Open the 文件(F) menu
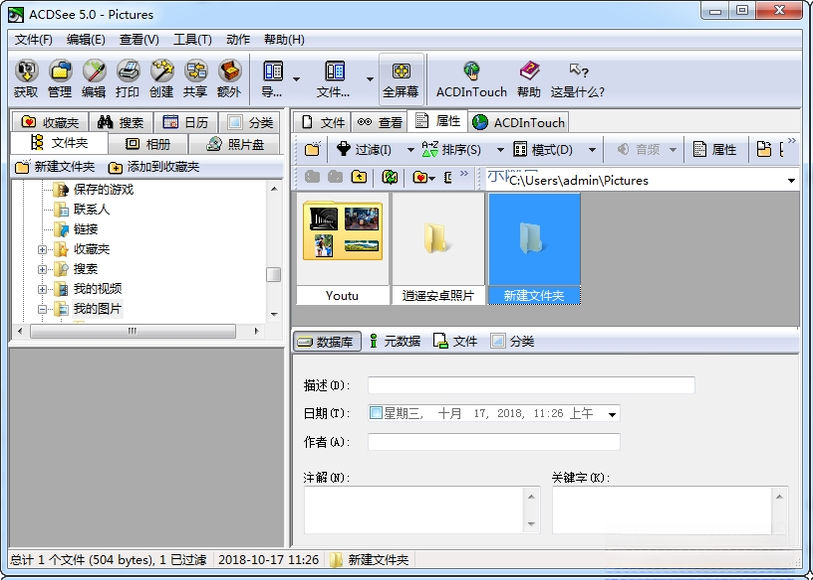The width and height of the screenshot is (813, 580). click(x=34, y=40)
